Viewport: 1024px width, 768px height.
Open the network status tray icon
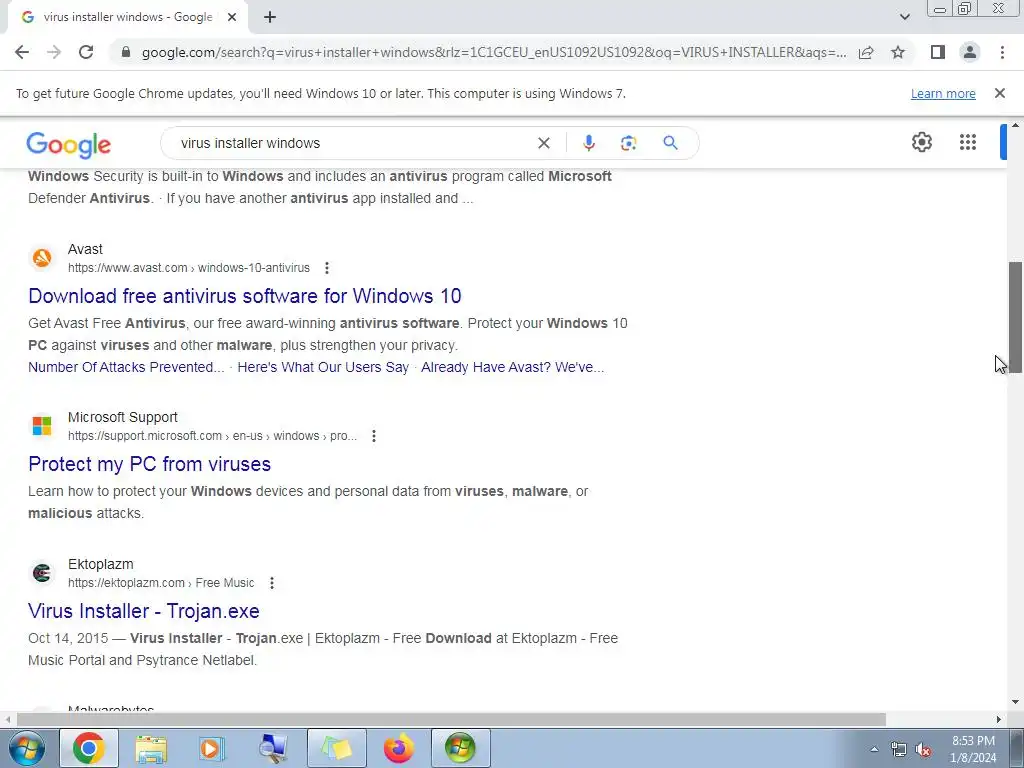coord(899,750)
